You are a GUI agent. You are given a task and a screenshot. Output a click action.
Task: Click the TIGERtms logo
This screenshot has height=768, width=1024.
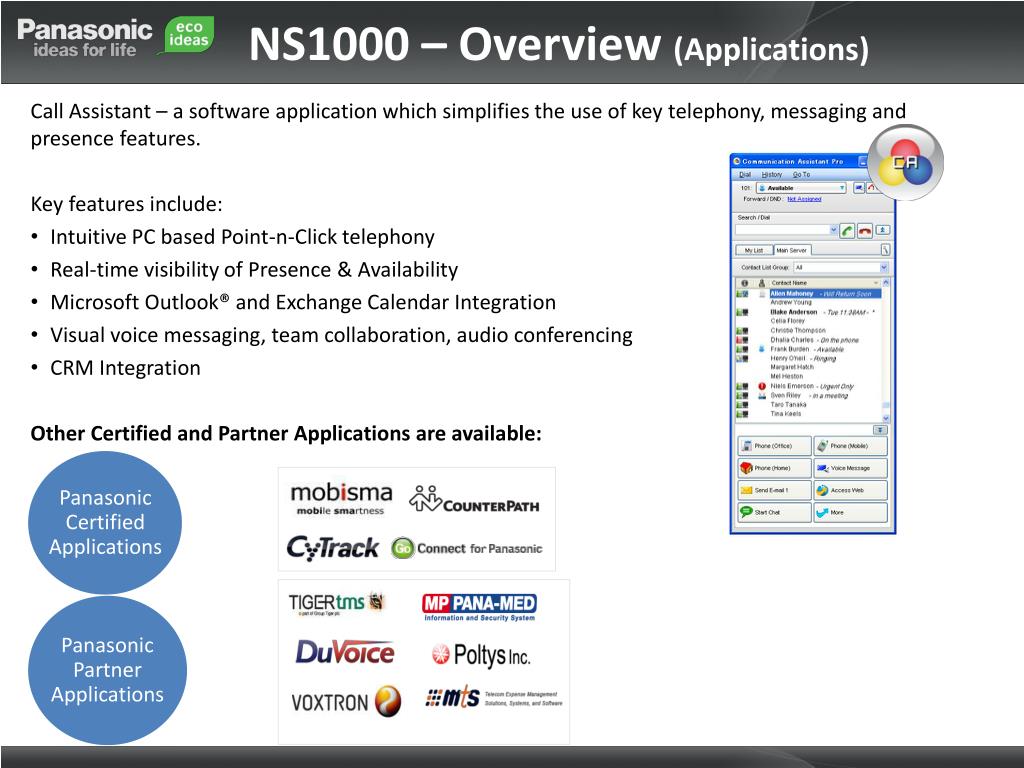click(337, 603)
